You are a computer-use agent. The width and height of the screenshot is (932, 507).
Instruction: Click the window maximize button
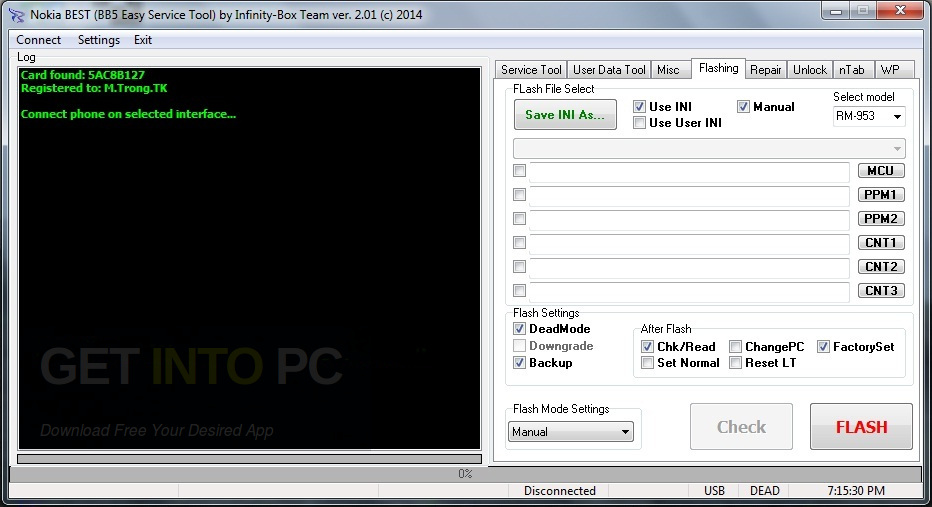863,11
